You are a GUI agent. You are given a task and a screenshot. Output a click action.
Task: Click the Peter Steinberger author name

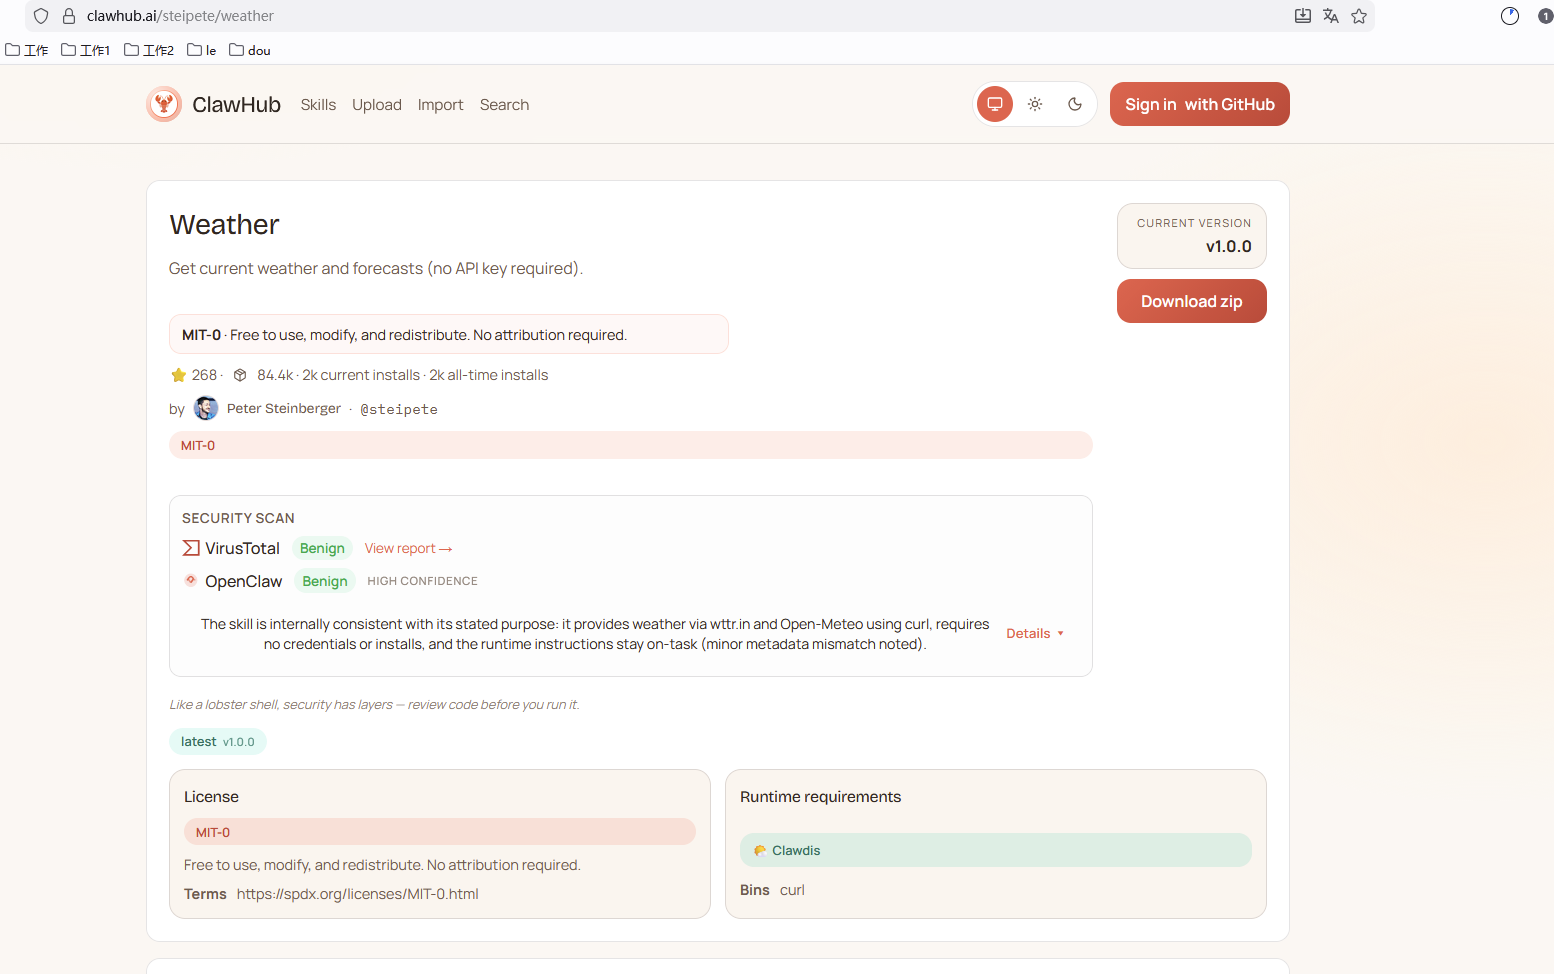pos(284,408)
